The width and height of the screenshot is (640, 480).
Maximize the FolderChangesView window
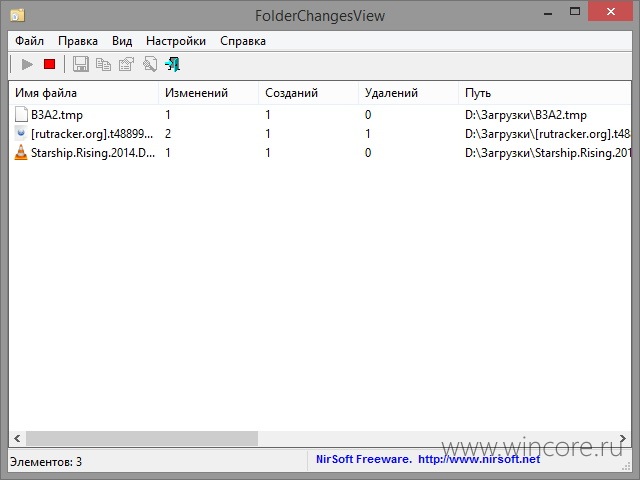point(575,12)
